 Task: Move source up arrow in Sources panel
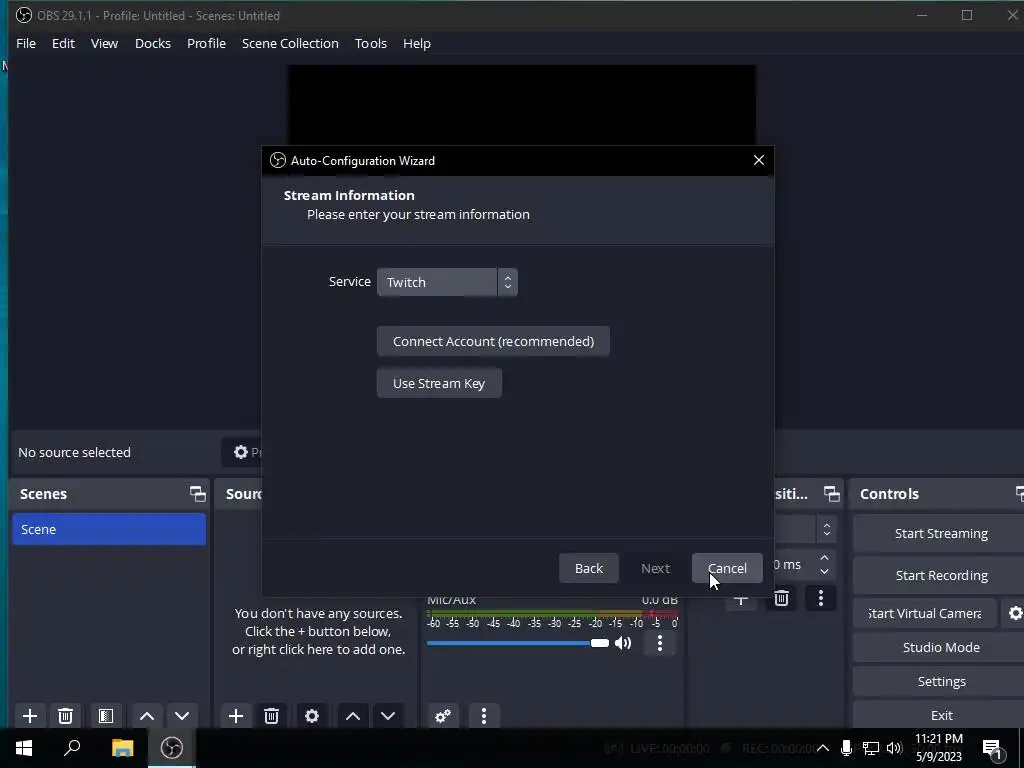click(x=353, y=716)
